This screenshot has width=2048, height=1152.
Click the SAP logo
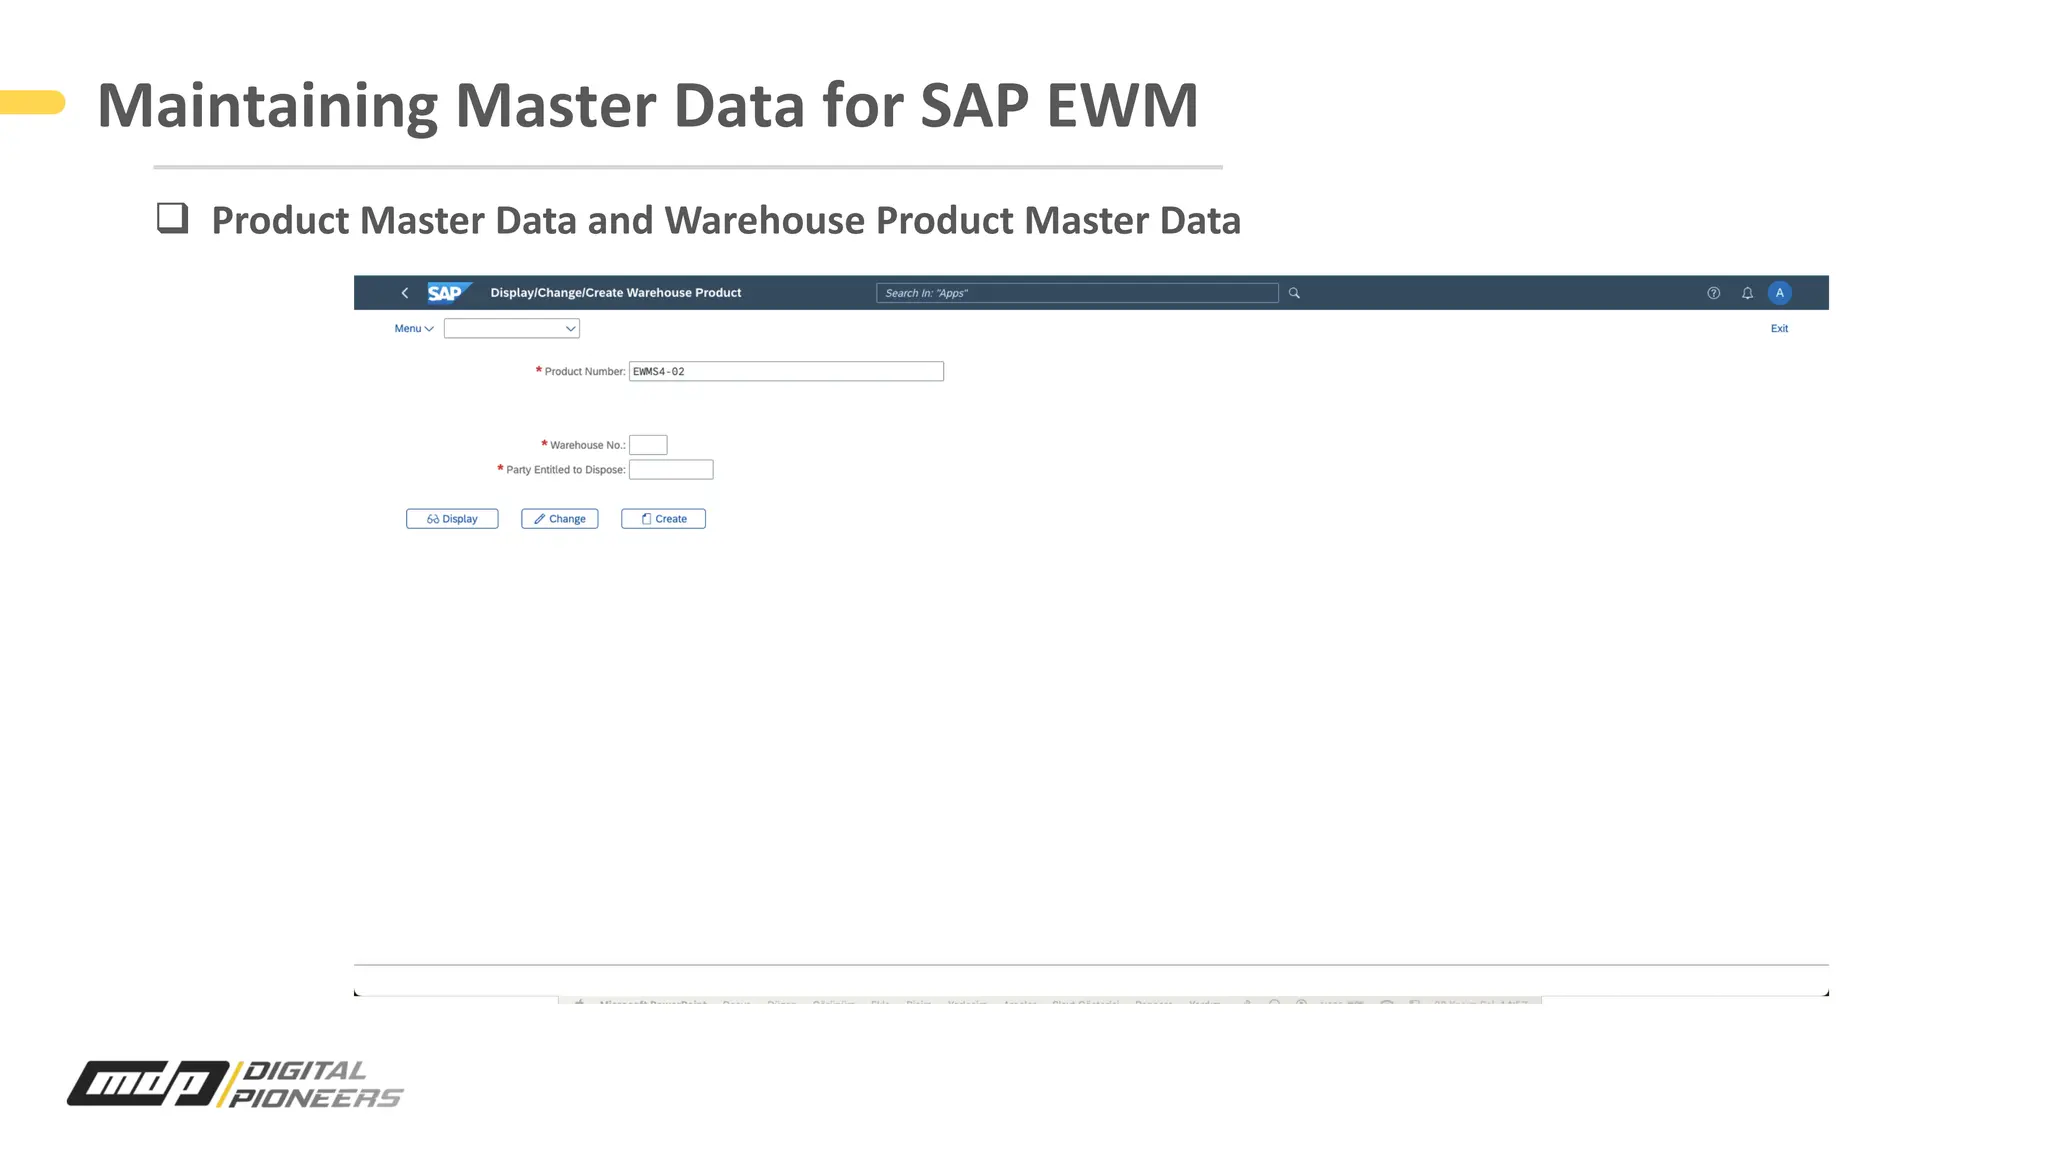click(449, 293)
